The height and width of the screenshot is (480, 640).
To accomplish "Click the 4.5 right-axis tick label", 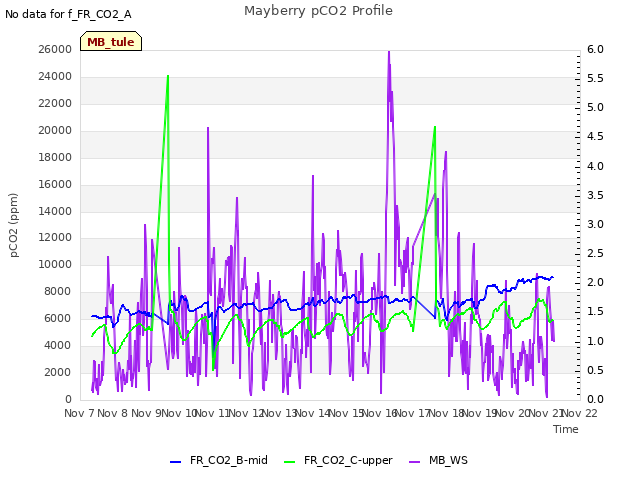I will pyautogui.click(x=595, y=136).
